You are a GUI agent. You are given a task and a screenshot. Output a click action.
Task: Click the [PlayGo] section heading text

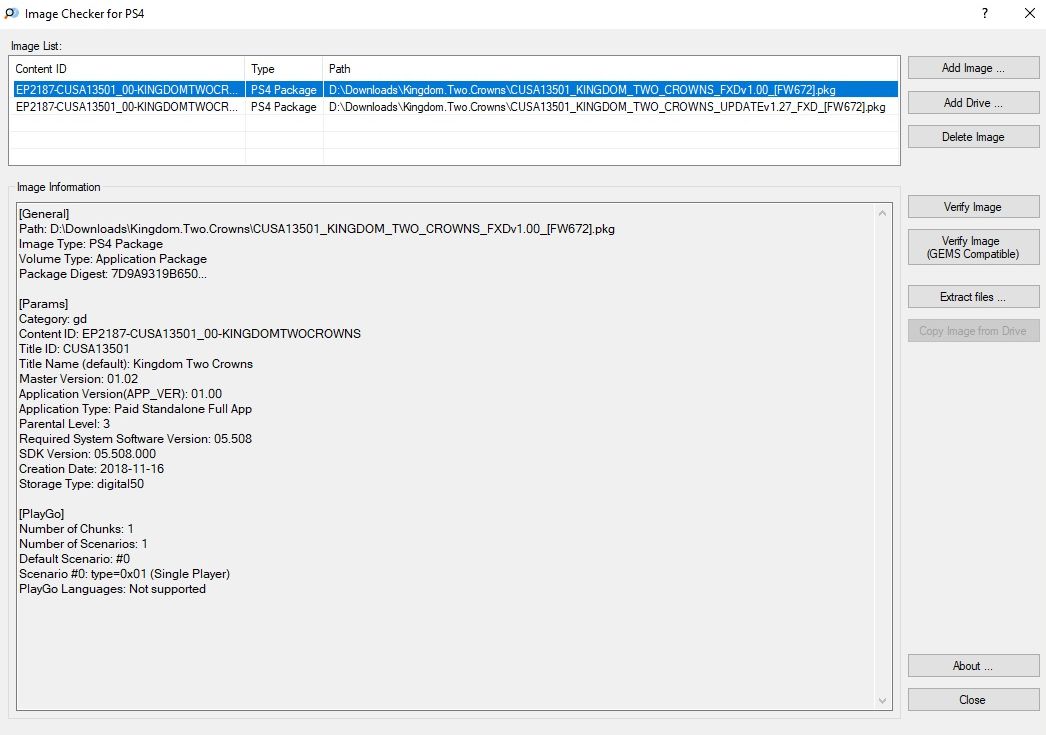coord(41,514)
